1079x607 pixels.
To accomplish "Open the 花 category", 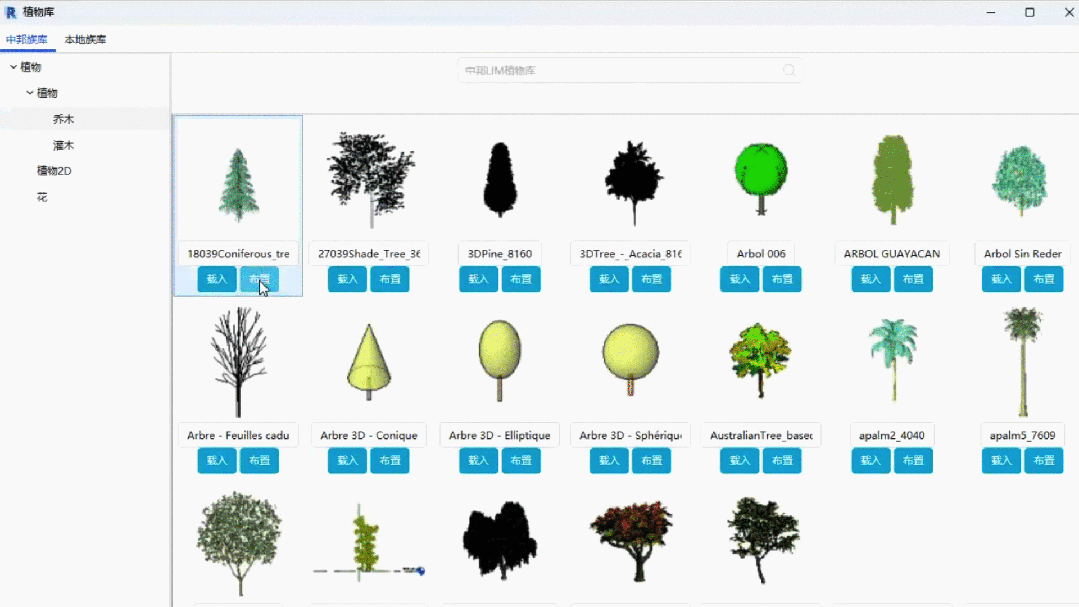I will (x=42, y=197).
